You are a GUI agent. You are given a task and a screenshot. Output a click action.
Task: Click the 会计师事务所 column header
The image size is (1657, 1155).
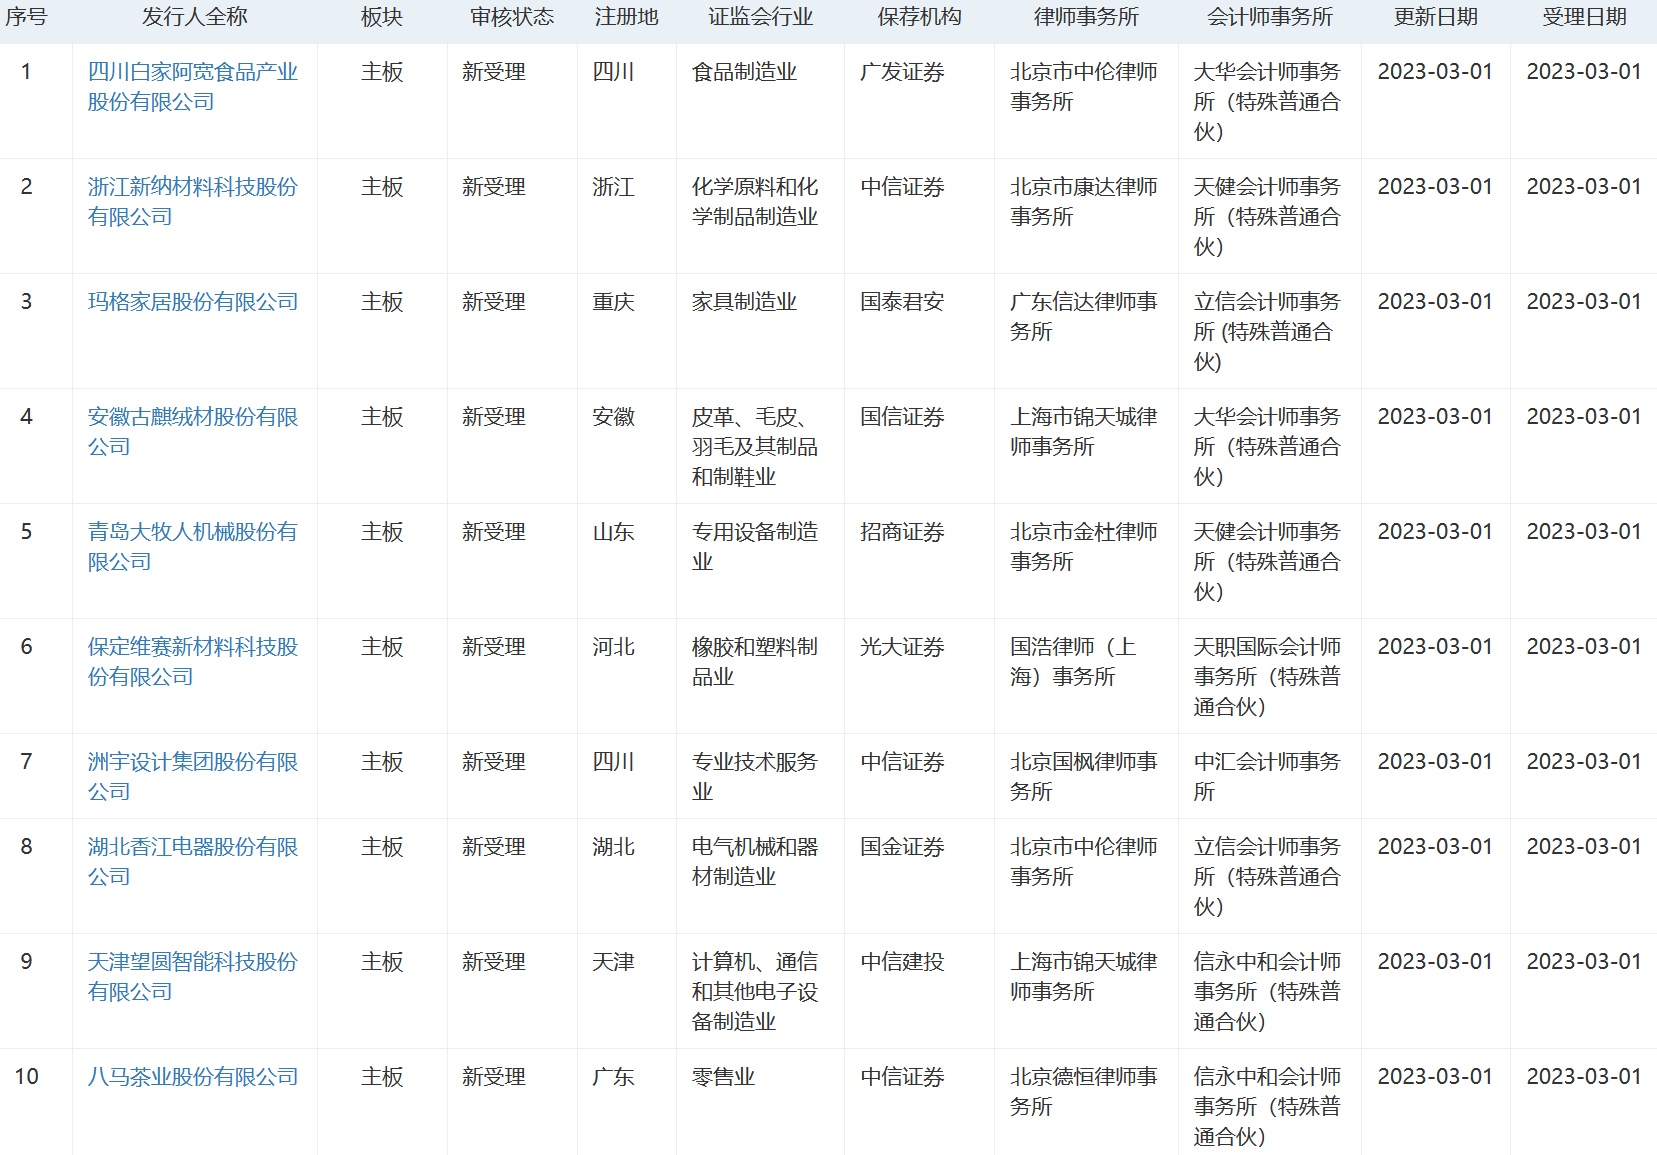click(x=1270, y=17)
